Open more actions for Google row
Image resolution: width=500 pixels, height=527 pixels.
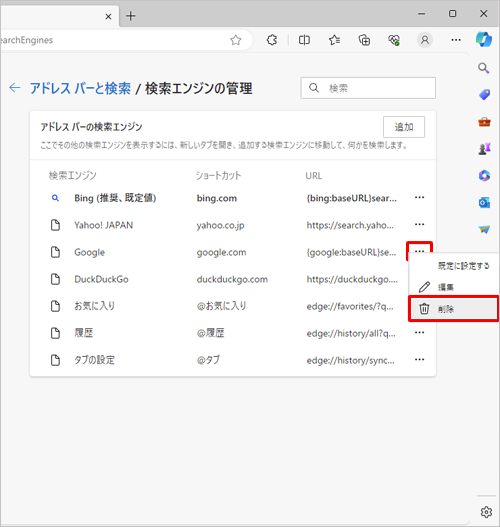[419, 251]
